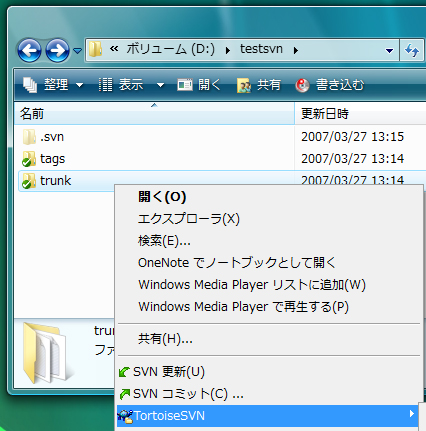Screen dimensions: 426x431
Task: Expand the TortoiseSVN submenu arrow
Action: pyautogui.click(x=412, y=414)
